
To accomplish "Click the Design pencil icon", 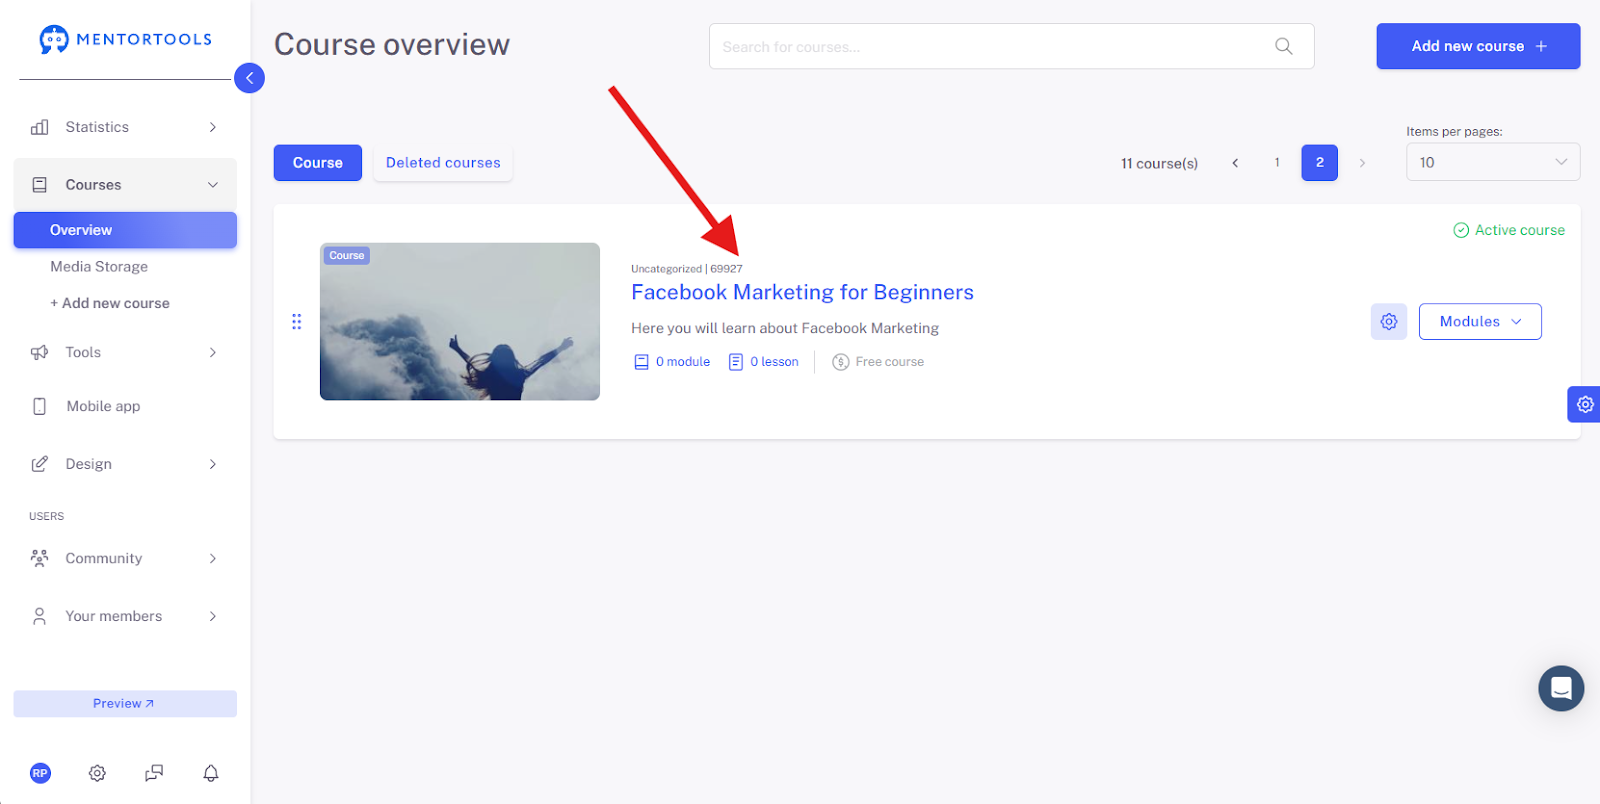I will pos(40,464).
